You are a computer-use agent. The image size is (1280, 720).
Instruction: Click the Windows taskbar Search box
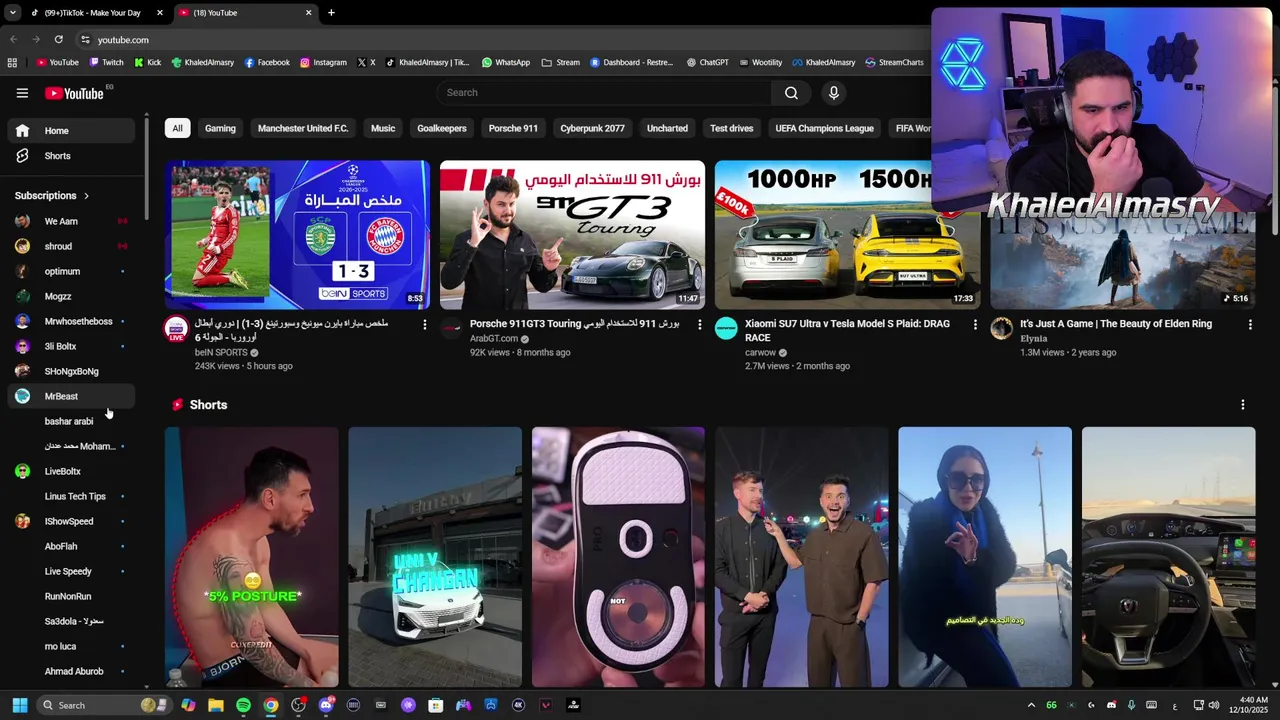pos(103,705)
